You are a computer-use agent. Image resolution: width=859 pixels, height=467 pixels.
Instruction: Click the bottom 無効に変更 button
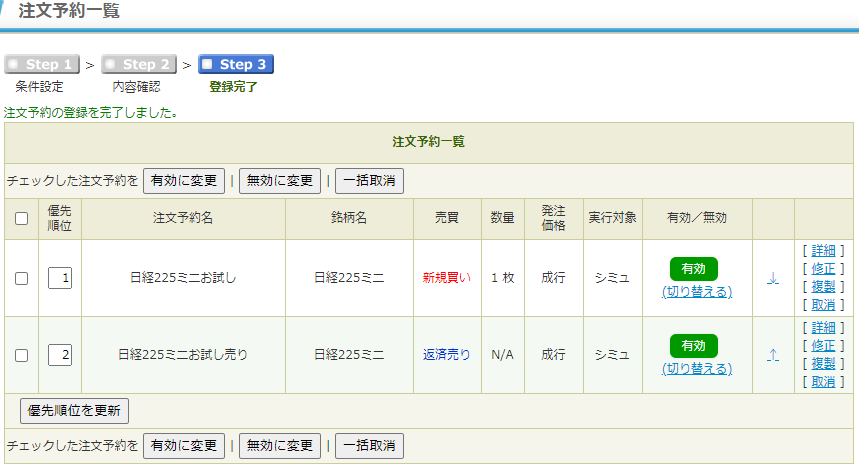pos(280,446)
